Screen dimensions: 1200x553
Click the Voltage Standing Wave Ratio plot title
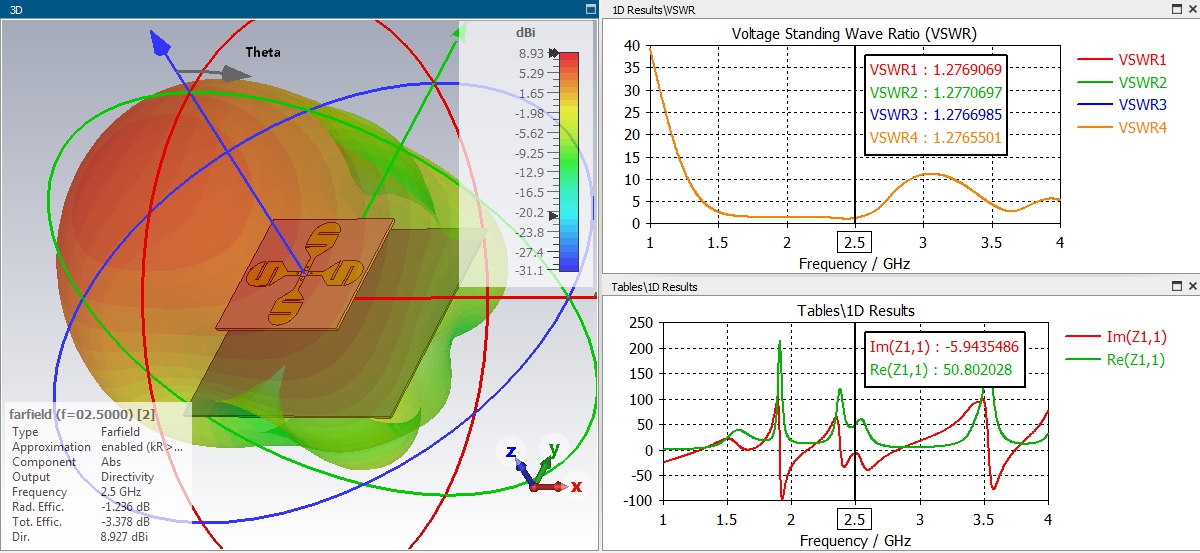tap(854, 33)
